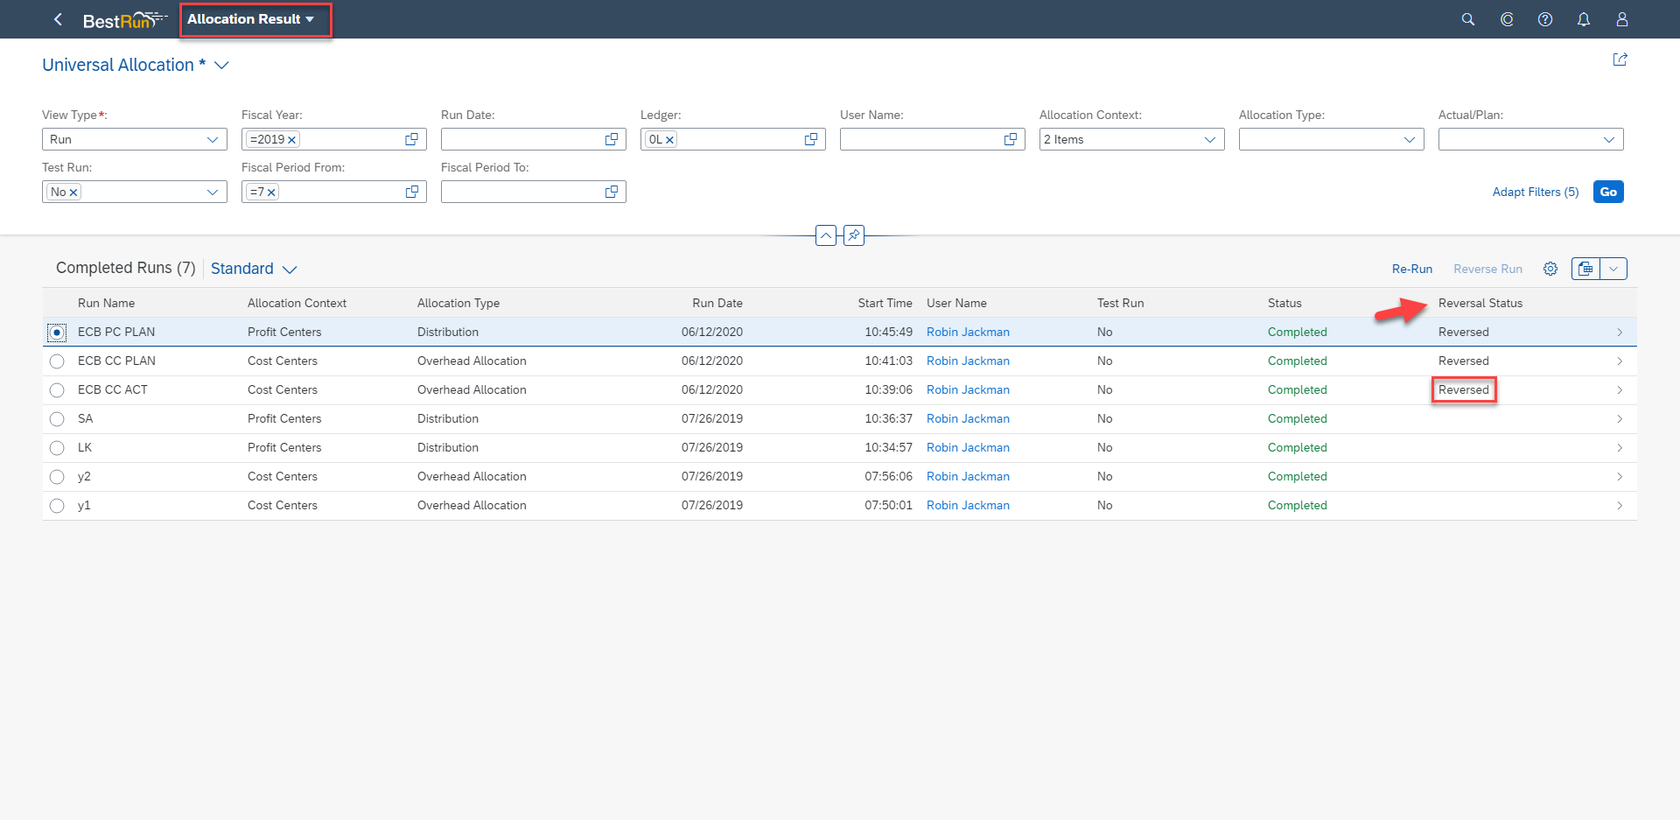The height and width of the screenshot is (820, 1680).
Task: Open the Allocation Context dropdown
Action: tap(1210, 139)
